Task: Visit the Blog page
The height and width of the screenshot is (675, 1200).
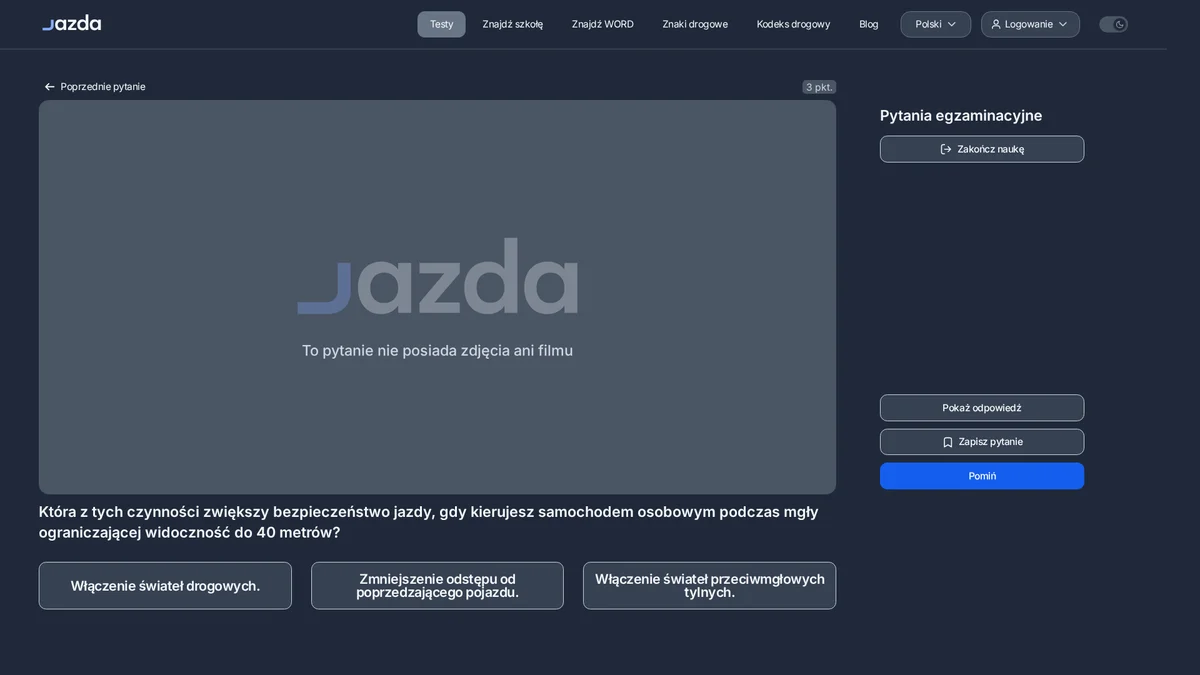Action: coord(869,24)
